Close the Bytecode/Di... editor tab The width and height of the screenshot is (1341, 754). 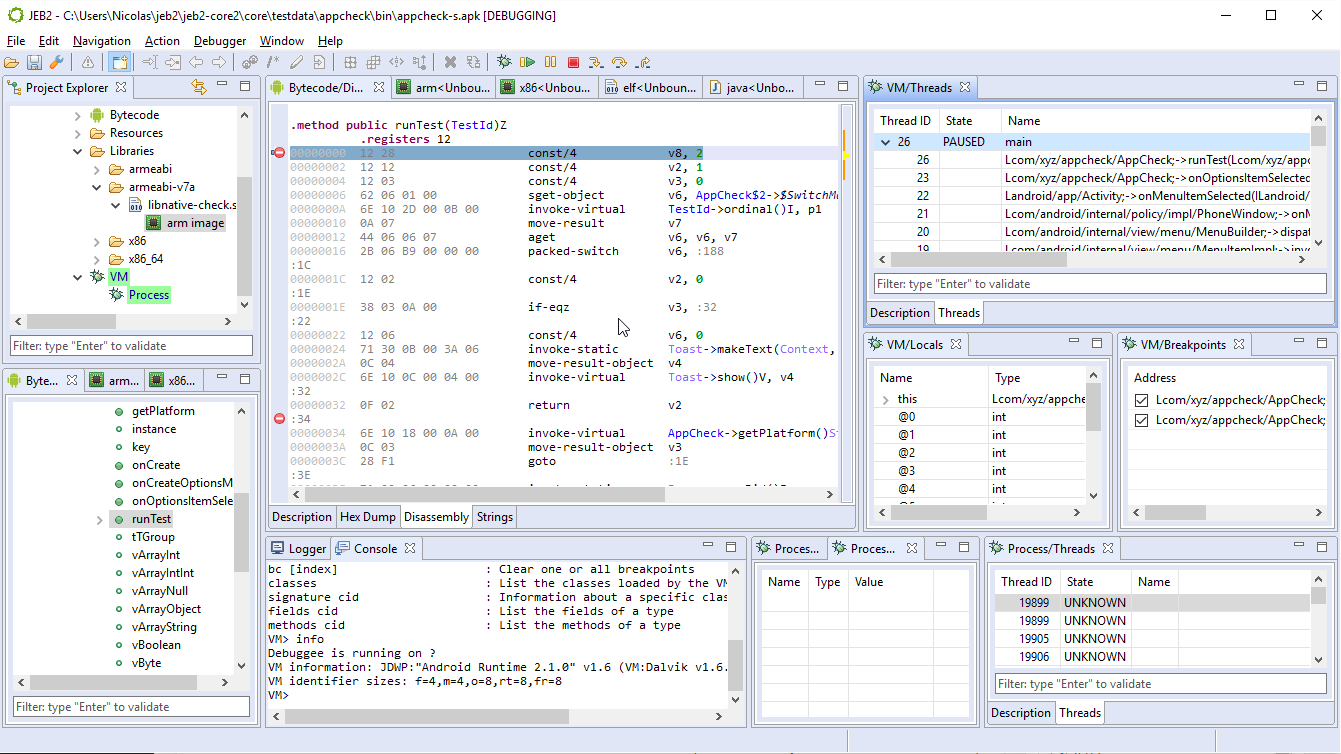pos(379,88)
